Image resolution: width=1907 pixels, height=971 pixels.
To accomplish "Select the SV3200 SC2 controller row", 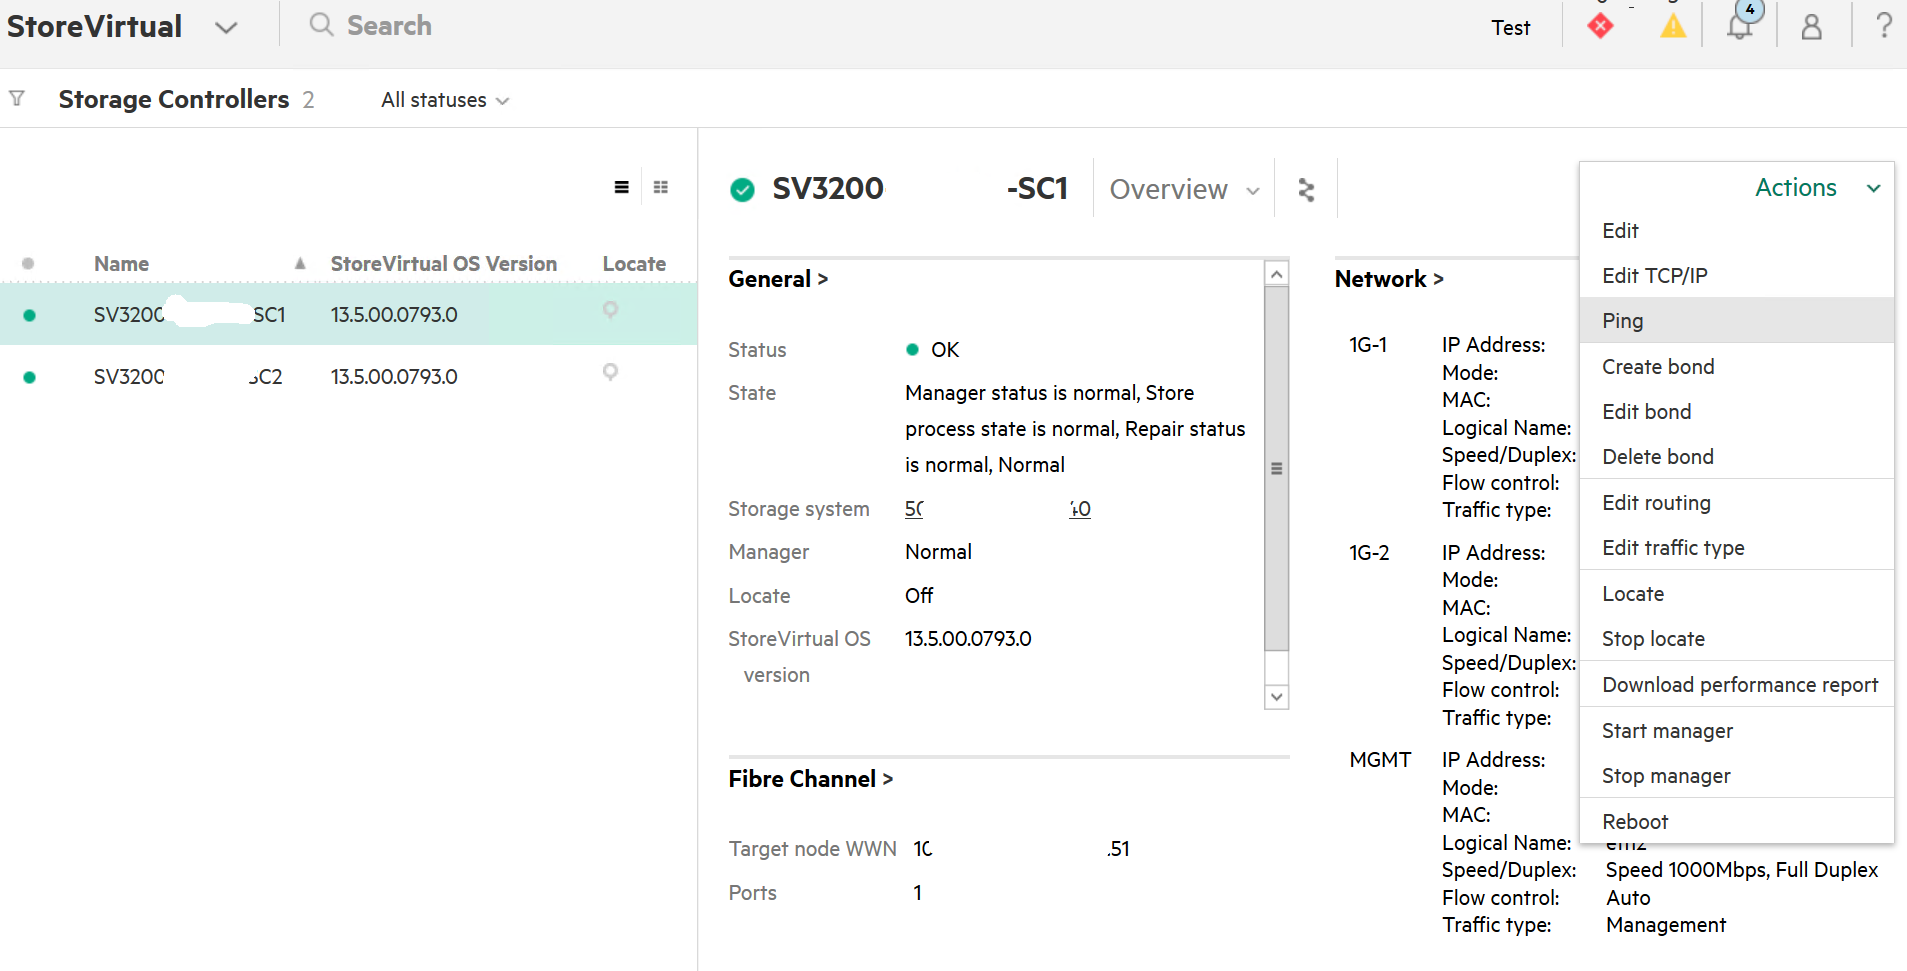I will (348, 377).
